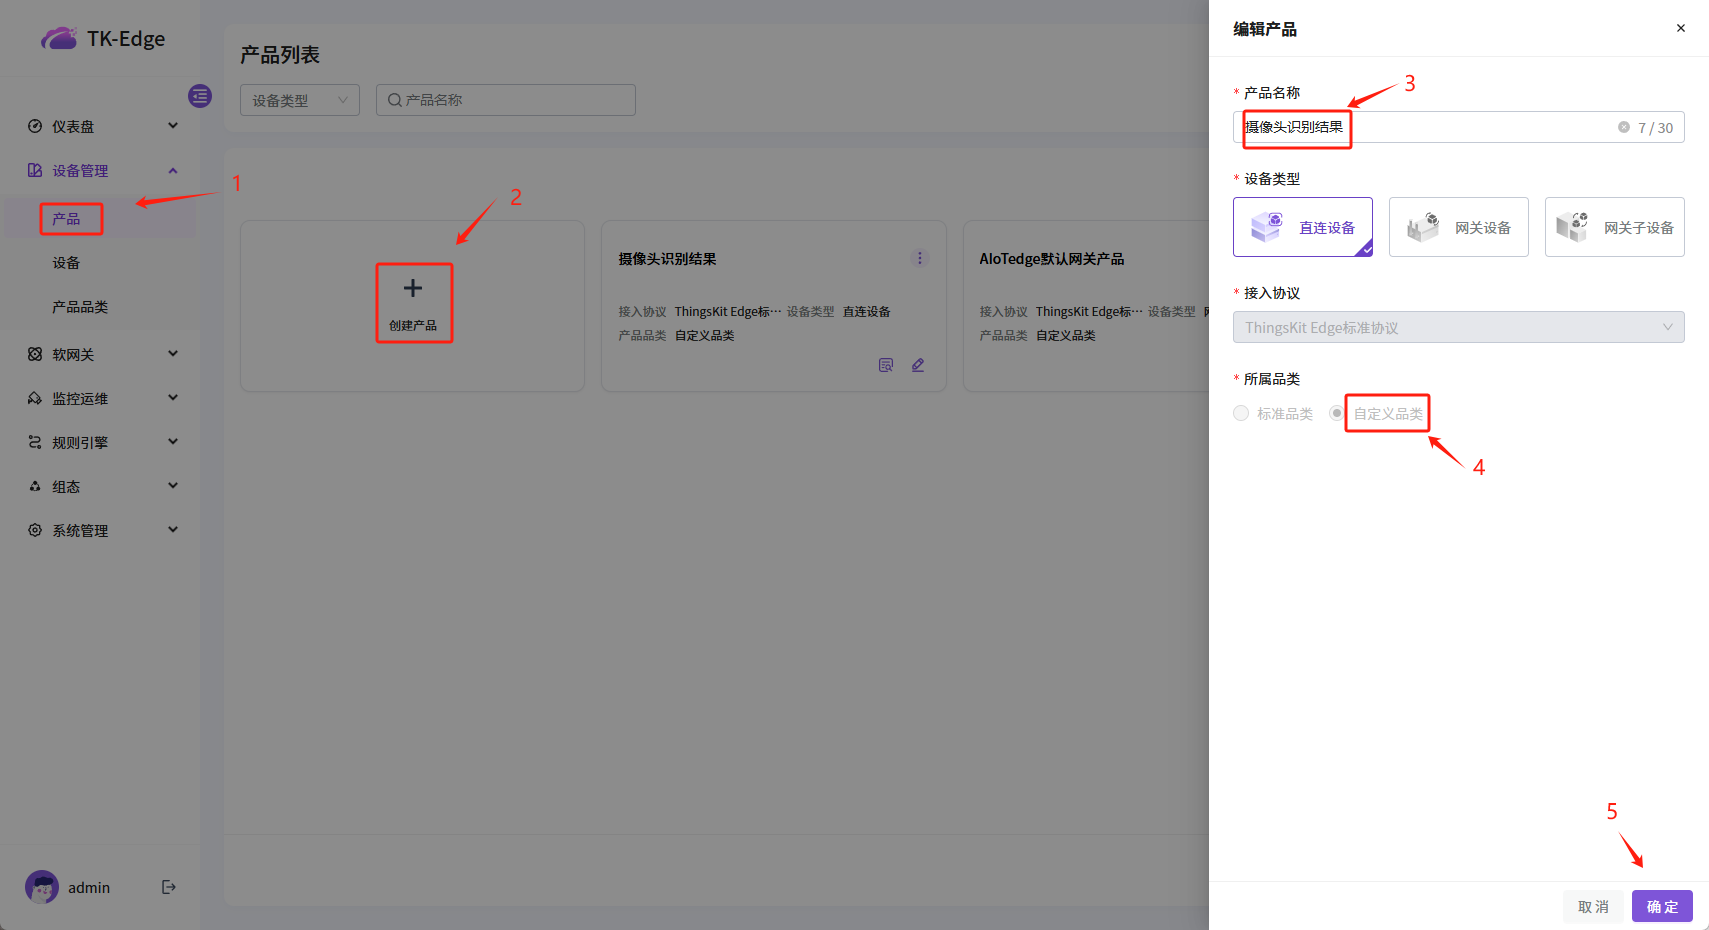Open the 设备 submenu item
The height and width of the screenshot is (930, 1709).
tap(66, 263)
